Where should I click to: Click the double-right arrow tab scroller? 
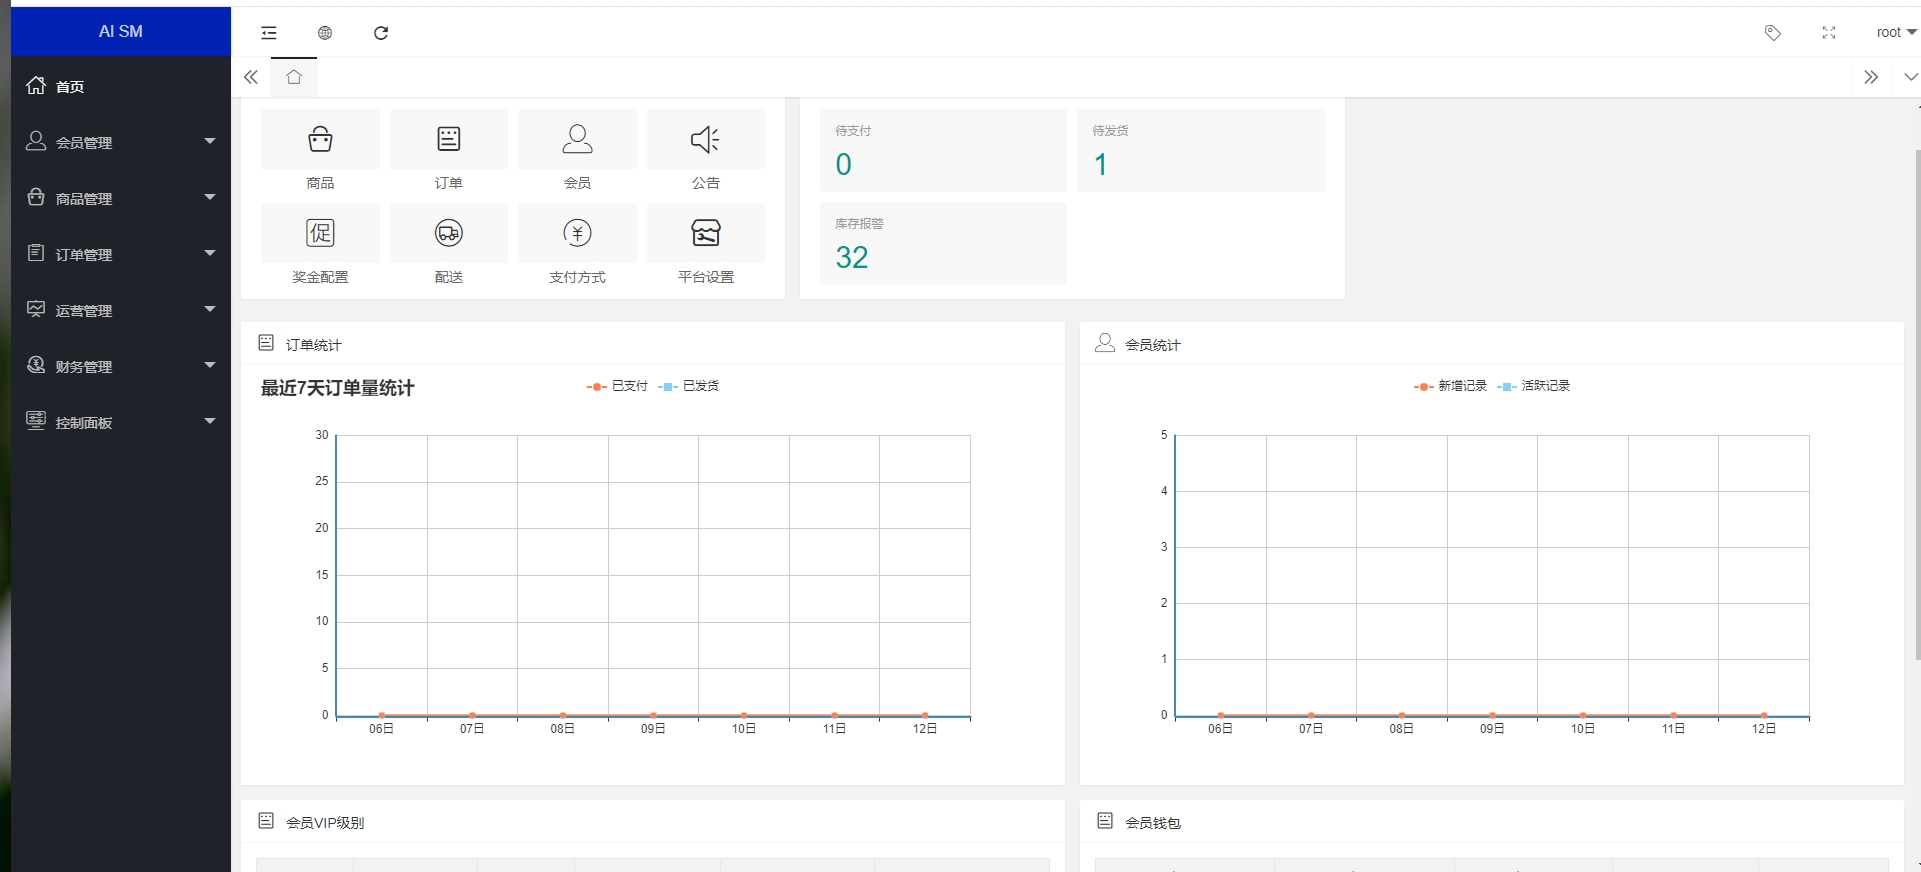click(1871, 77)
